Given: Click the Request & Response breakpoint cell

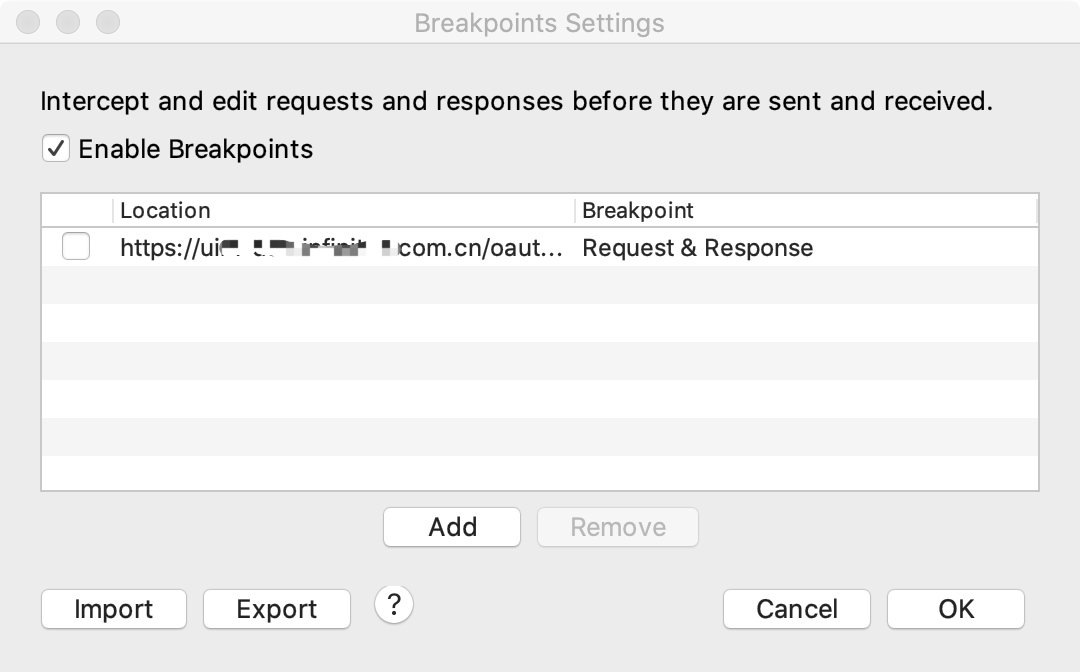Looking at the screenshot, I should click(x=699, y=247).
